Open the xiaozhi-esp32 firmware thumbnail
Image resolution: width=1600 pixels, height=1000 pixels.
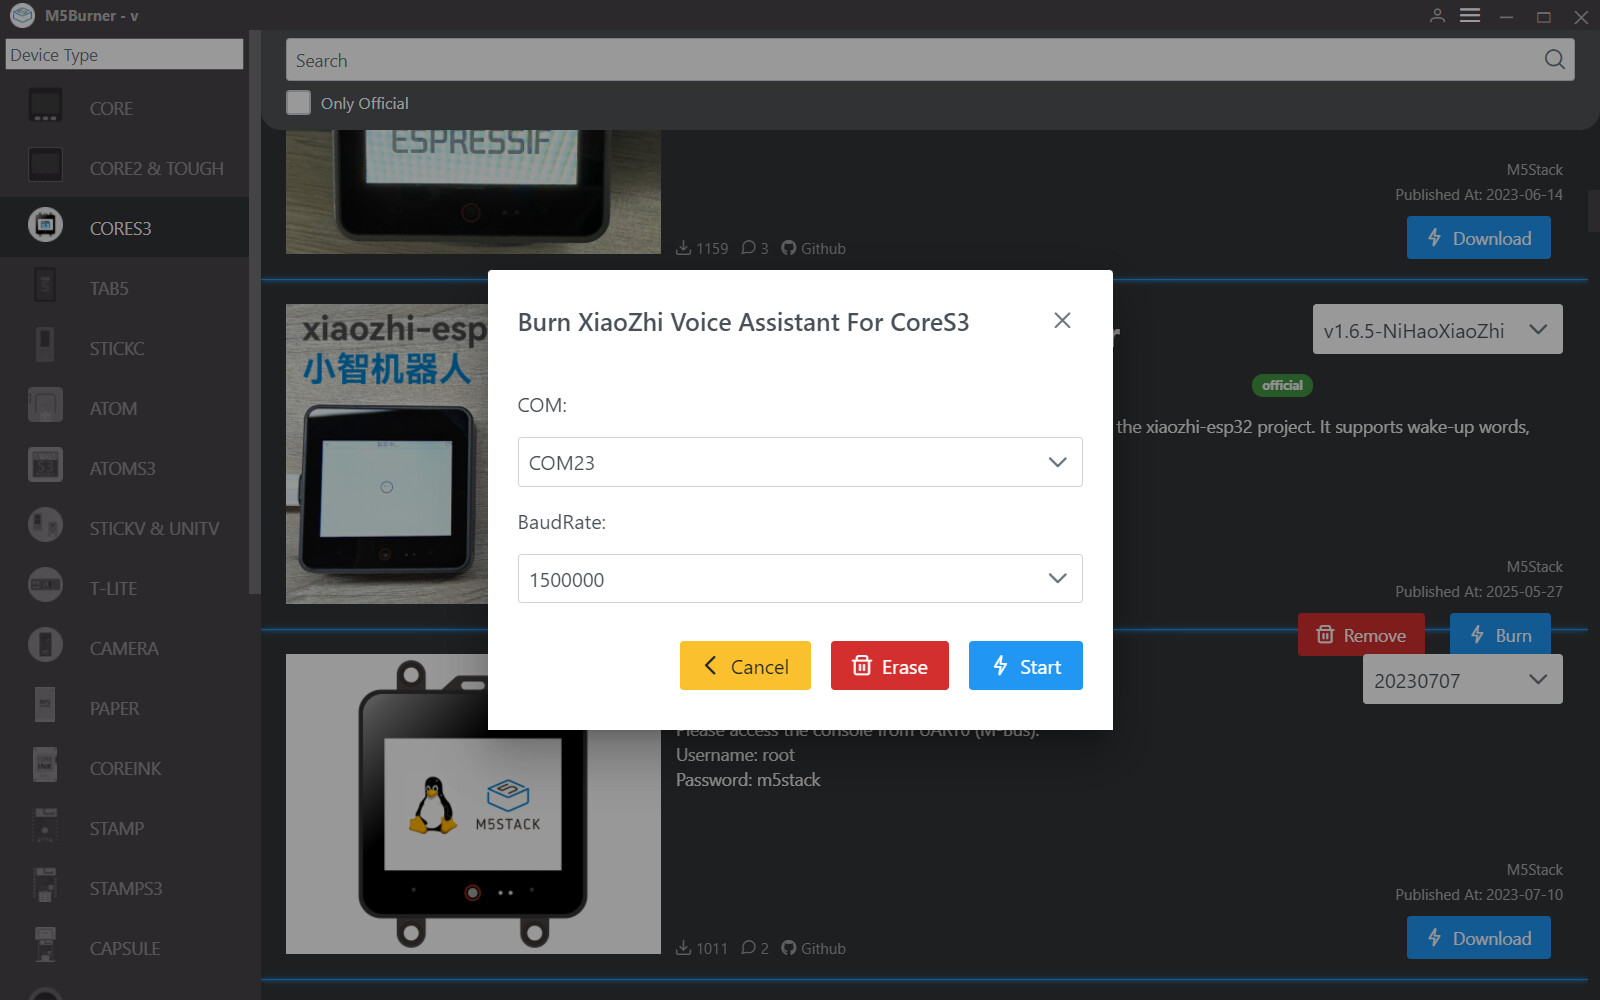pos(387,454)
